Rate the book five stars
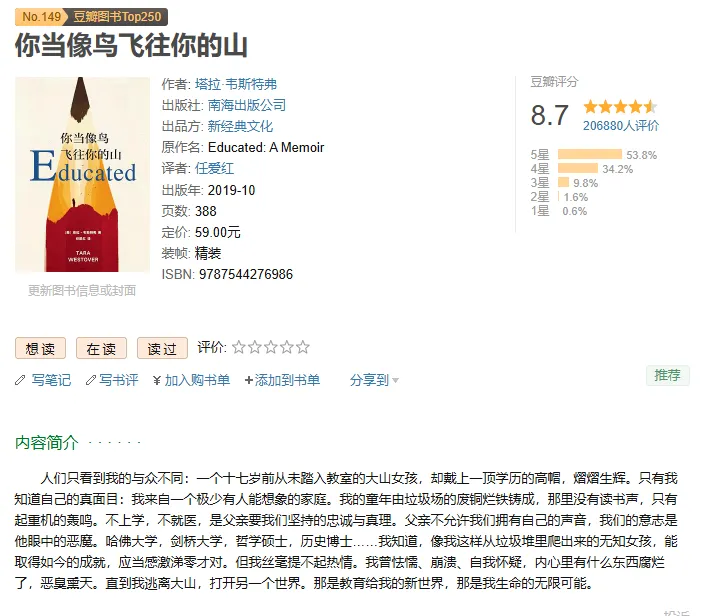This screenshot has width=709, height=616. 303,347
